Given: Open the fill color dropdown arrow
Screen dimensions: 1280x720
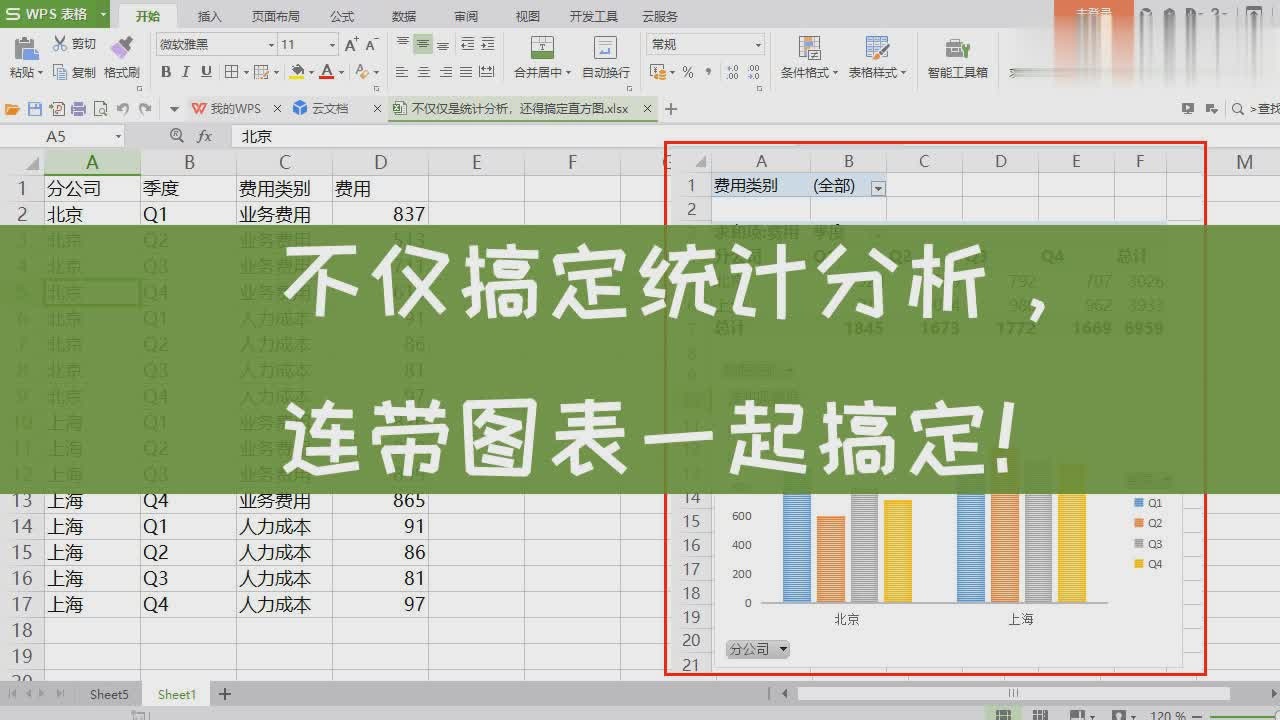Looking at the screenshot, I should click(x=311, y=72).
